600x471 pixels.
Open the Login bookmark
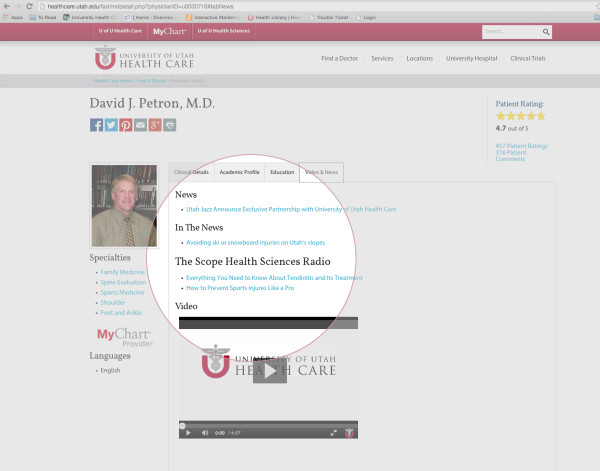[366, 17]
